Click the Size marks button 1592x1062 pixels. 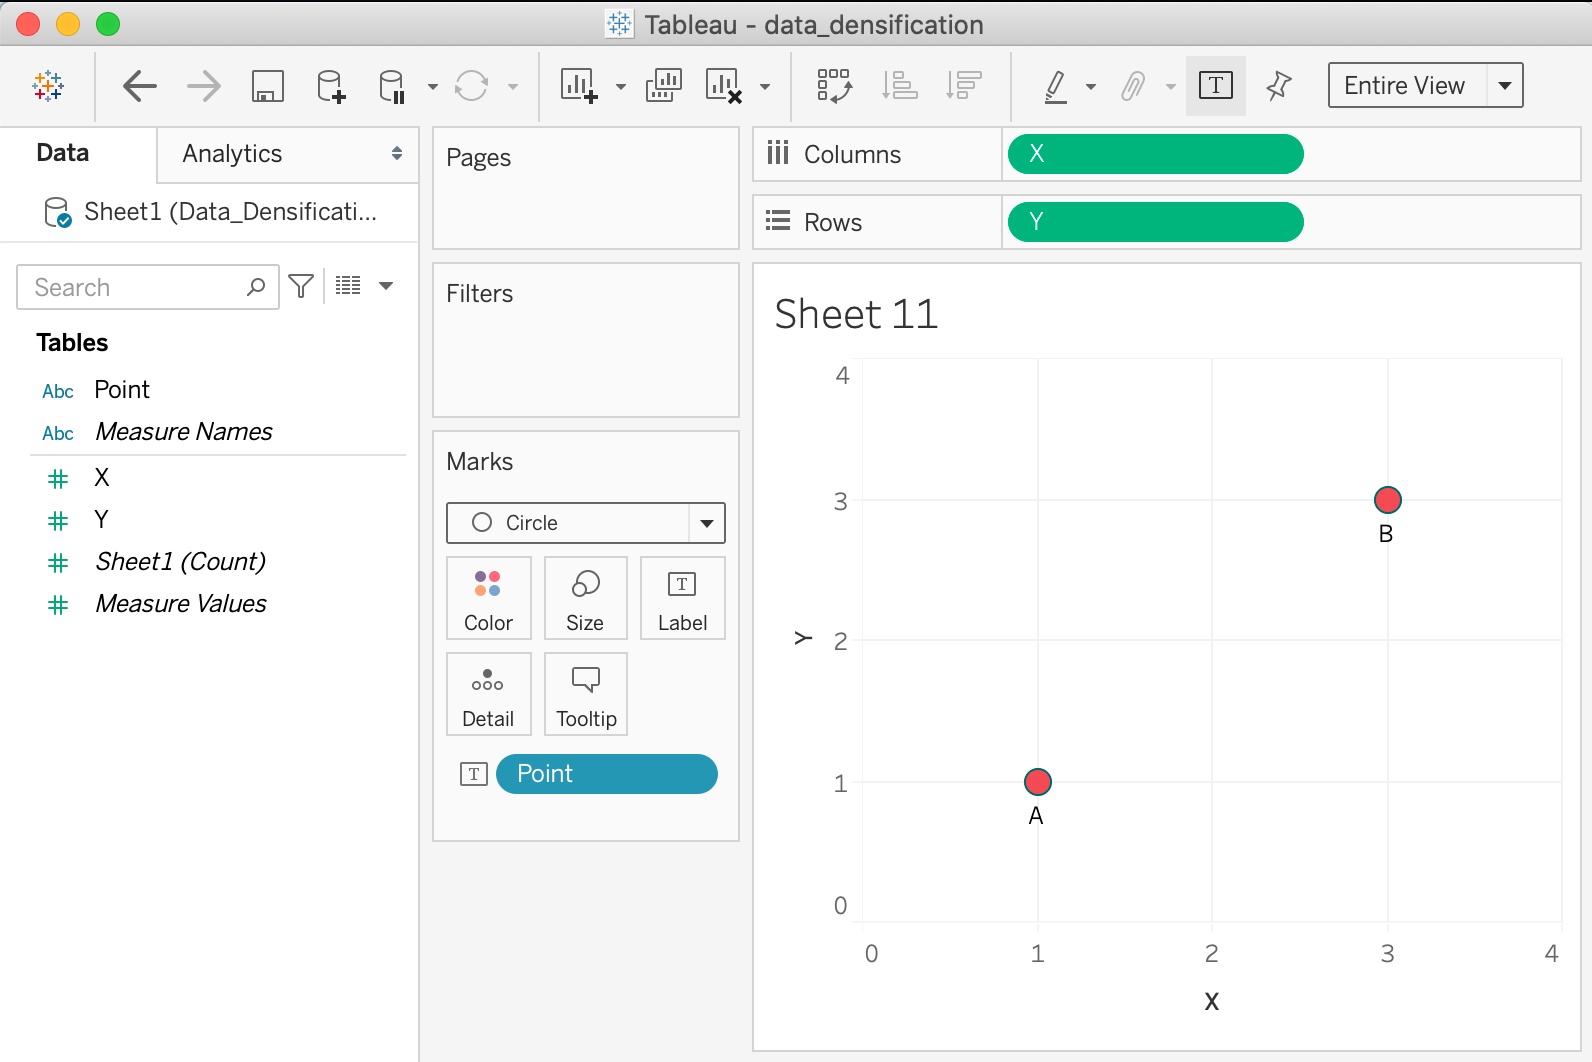click(x=585, y=599)
